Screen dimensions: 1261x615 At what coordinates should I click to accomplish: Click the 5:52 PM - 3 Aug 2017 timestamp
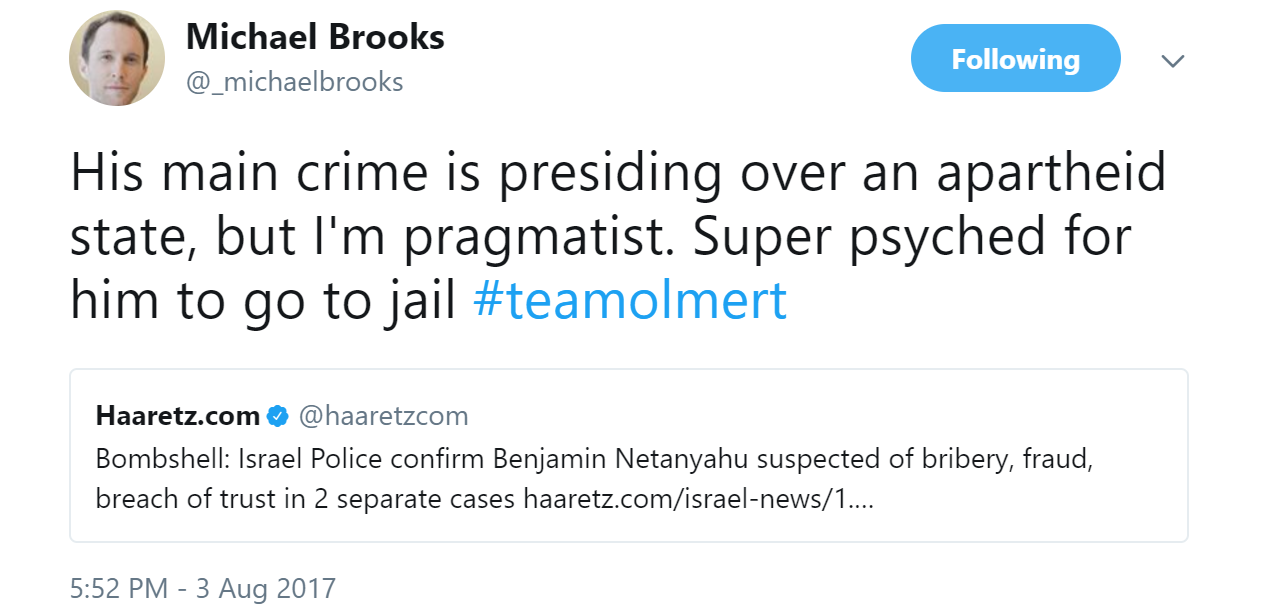[202, 588]
